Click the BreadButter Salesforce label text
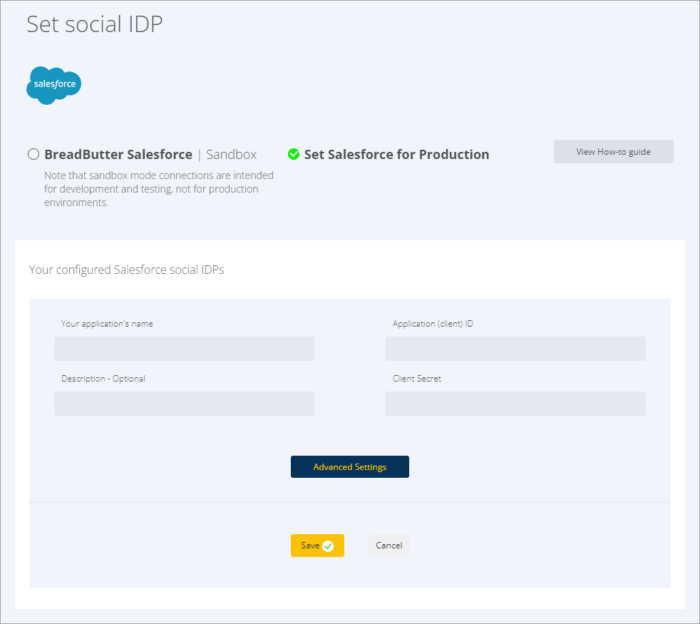Viewport: 700px width, 624px height. point(118,154)
